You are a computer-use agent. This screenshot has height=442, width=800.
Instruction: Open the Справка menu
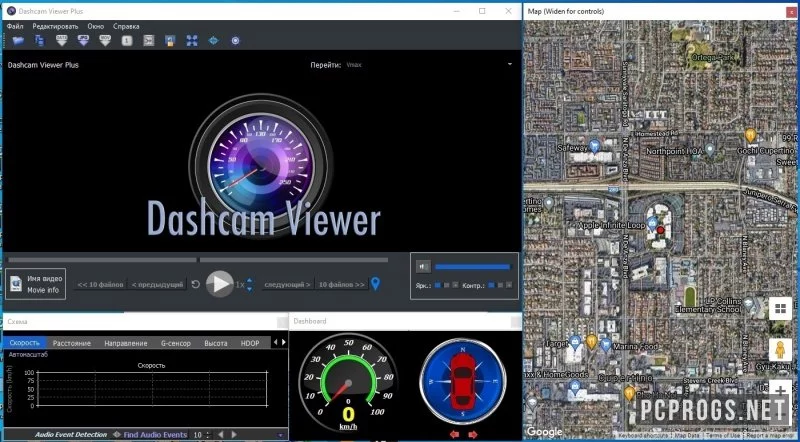coord(126,26)
